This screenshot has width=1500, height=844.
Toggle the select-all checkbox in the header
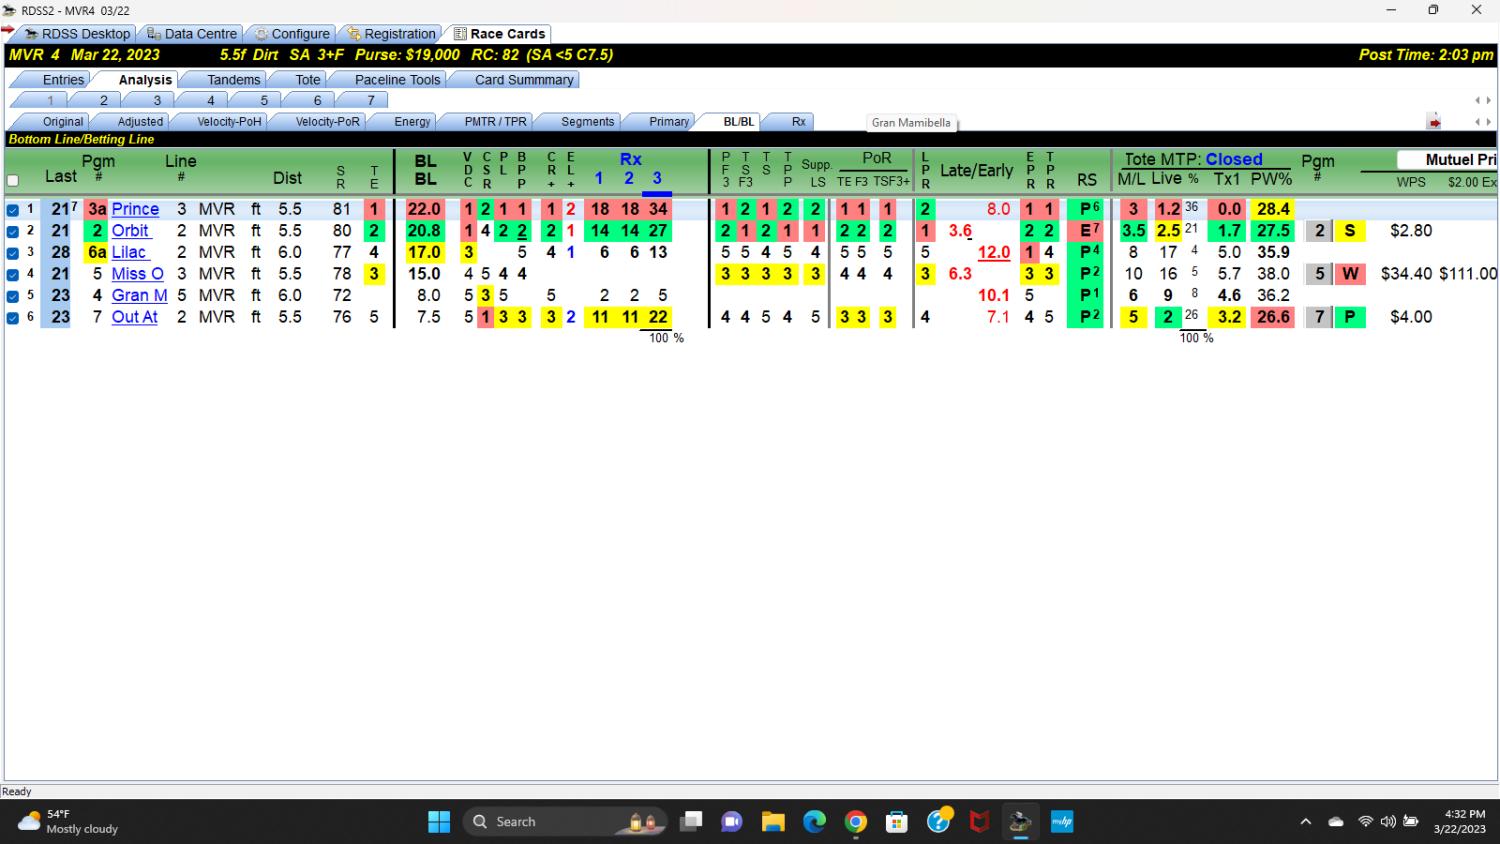tap(13, 181)
